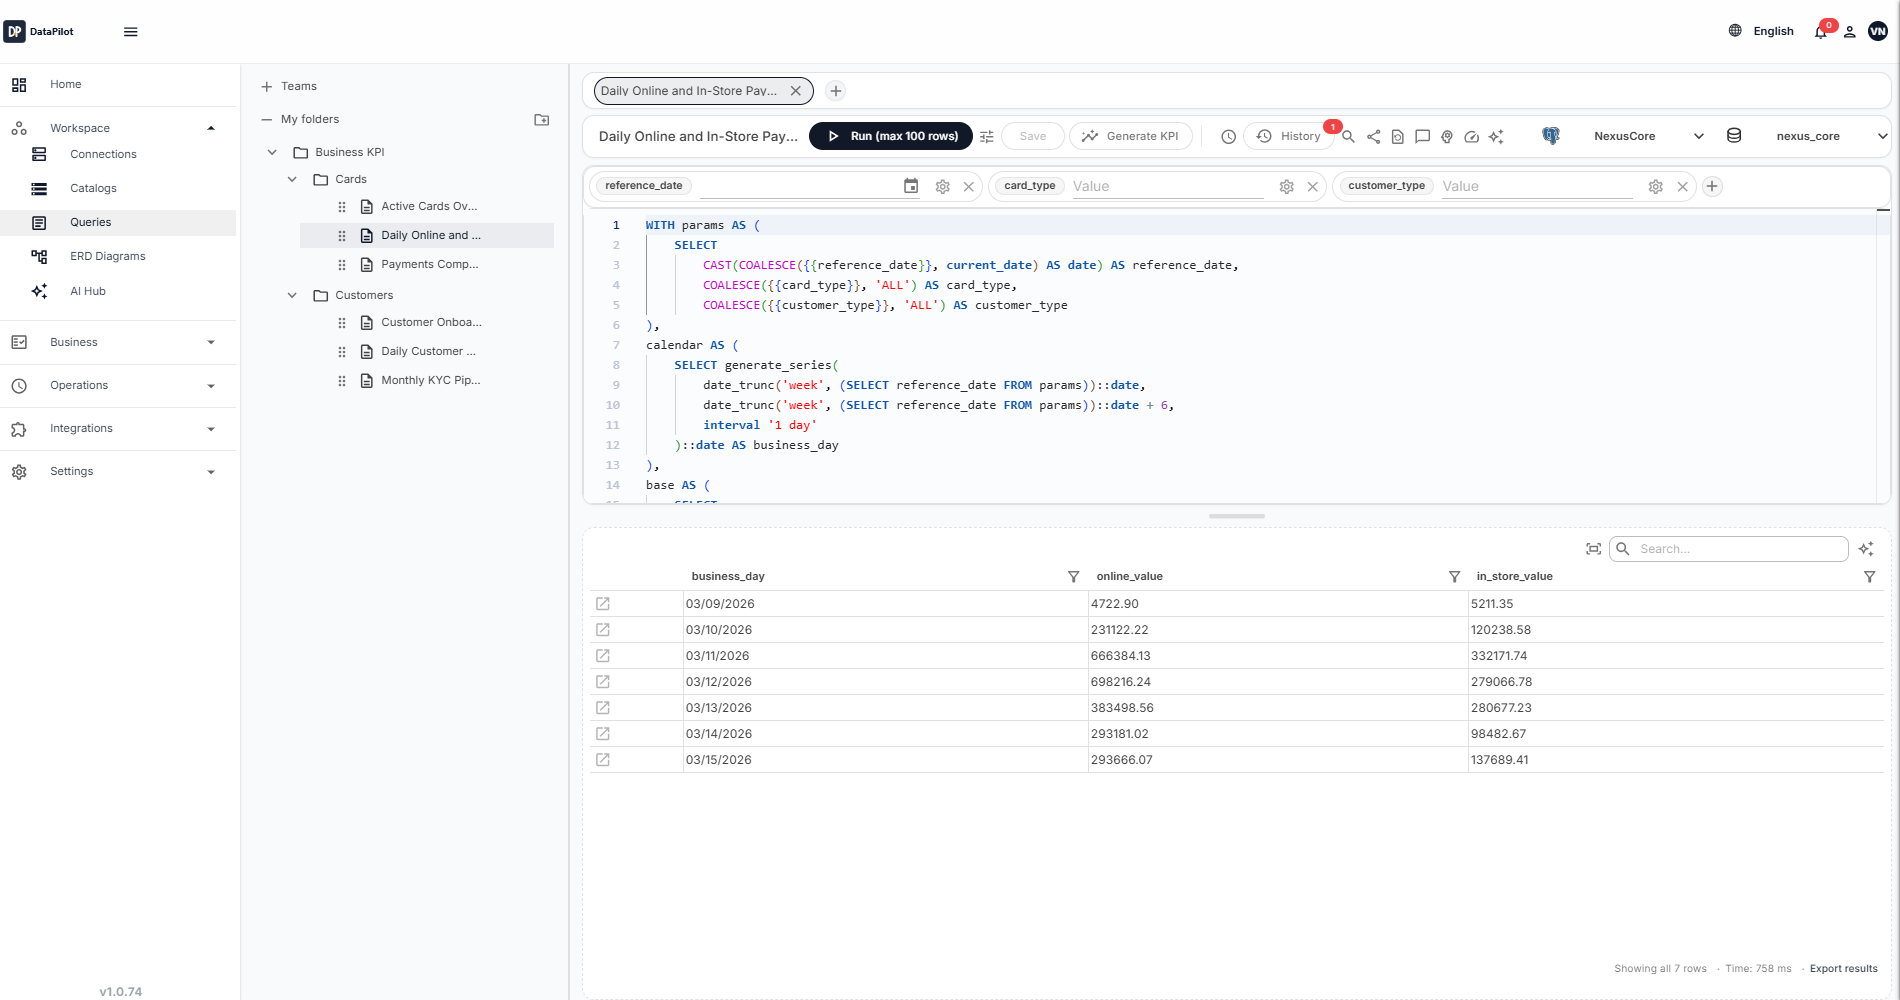The height and width of the screenshot is (1000, 1900).
Task: Click Export results
Action: tap(1843, 968)
